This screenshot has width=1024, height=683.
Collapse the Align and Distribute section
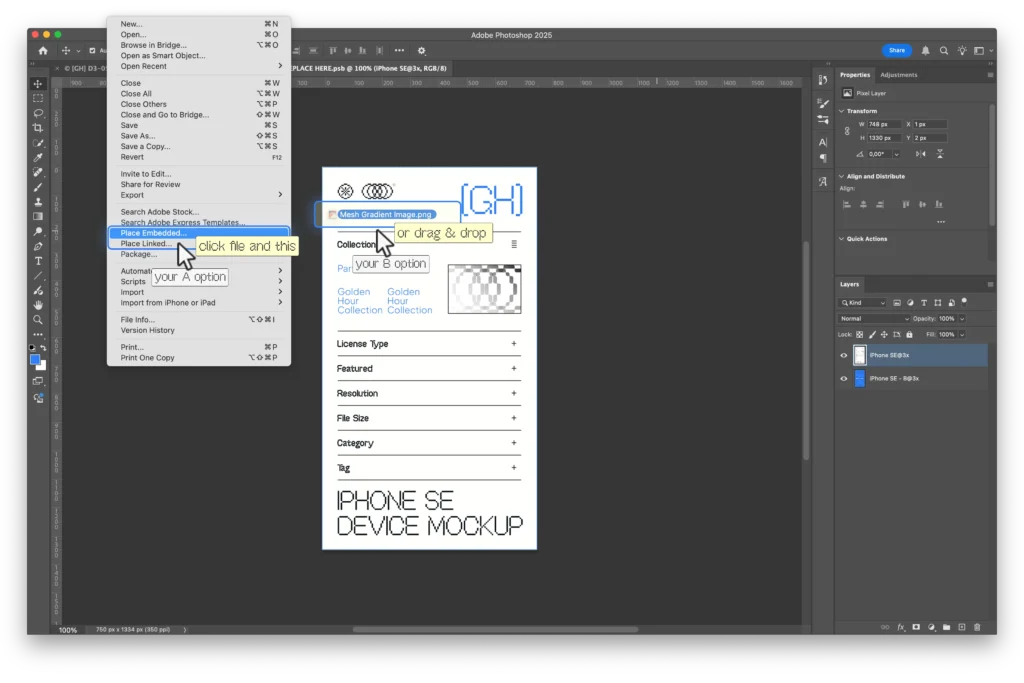coord(841,176)
